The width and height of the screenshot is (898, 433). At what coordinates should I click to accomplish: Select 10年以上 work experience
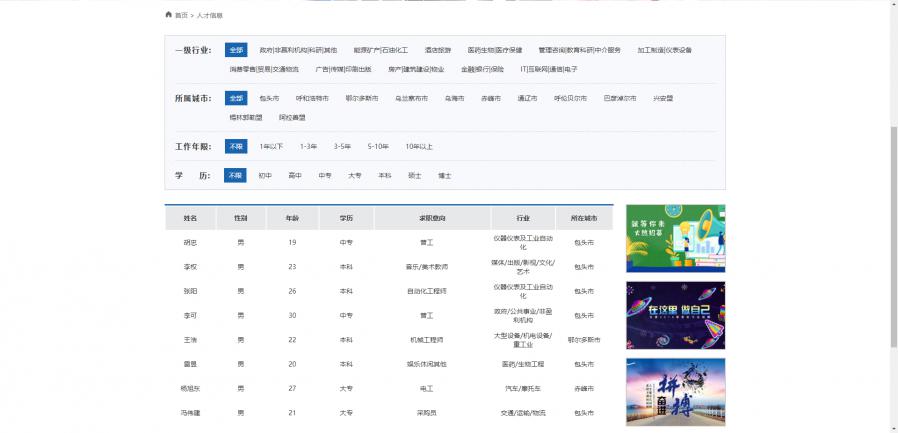pyautogui.click(x=419, y=146)
